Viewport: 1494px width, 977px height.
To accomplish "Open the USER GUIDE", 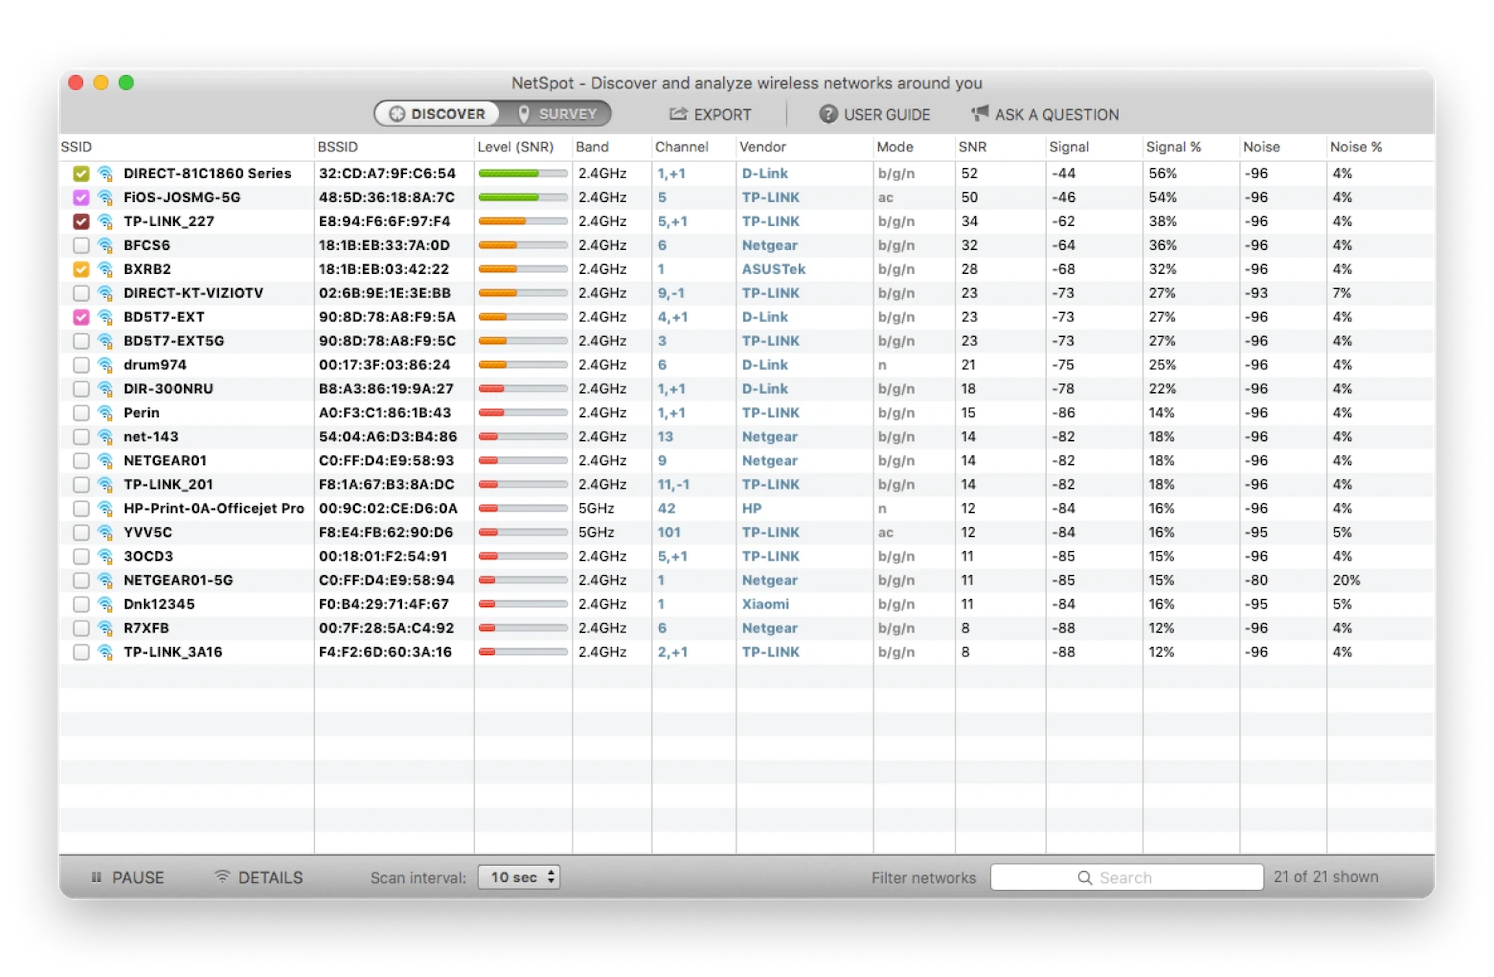I will point(875,114).
